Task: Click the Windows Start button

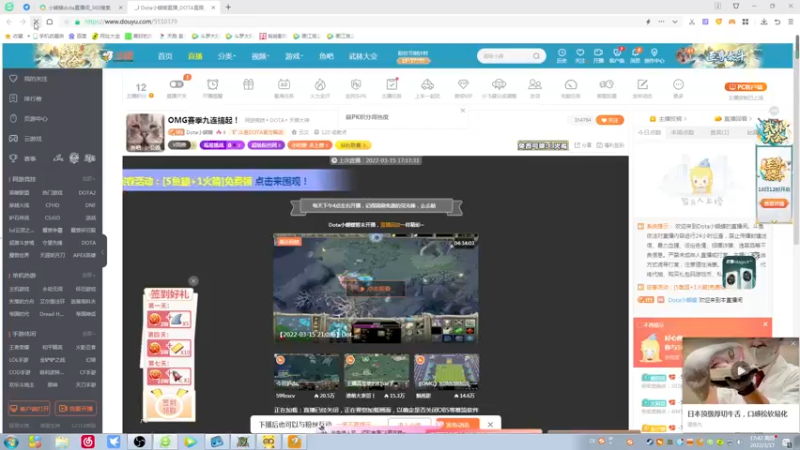Action: tap(10, 441)
